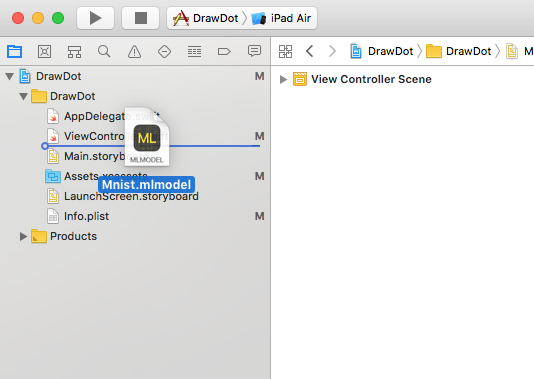The image size is (534, 379).
Task: Select the DrawDot scheme in toolbar
Action: click(205, 18)
